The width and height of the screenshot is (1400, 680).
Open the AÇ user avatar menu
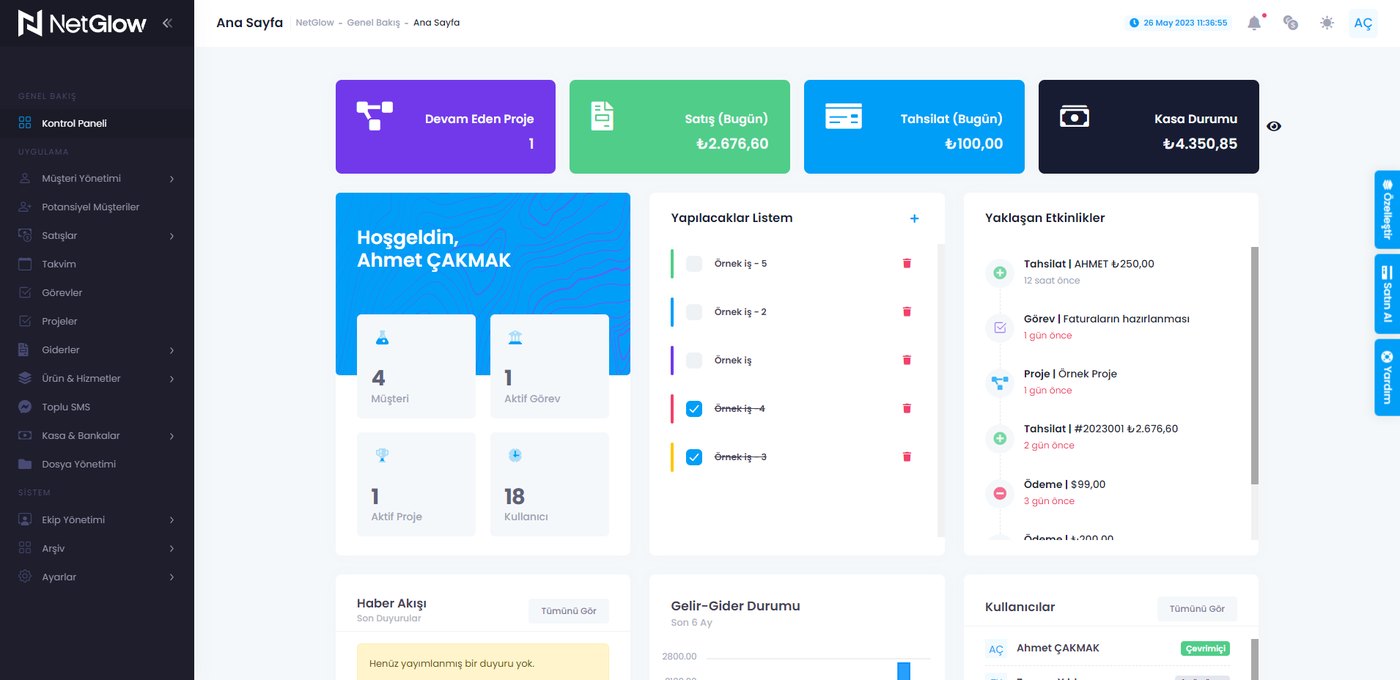point(1362,23)
